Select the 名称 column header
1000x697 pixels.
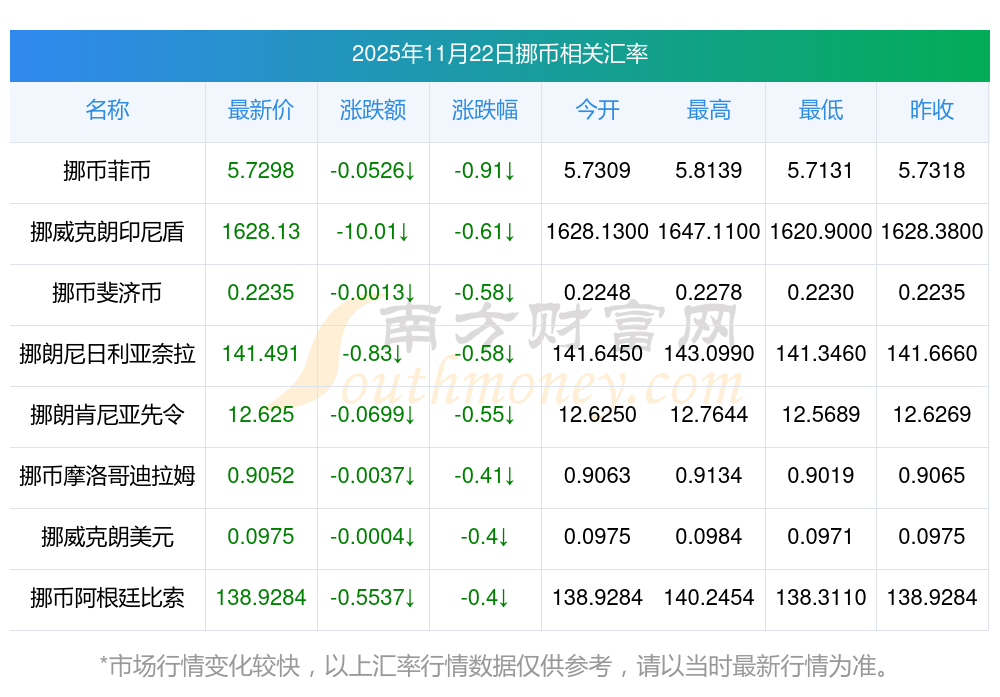point(107,110)
